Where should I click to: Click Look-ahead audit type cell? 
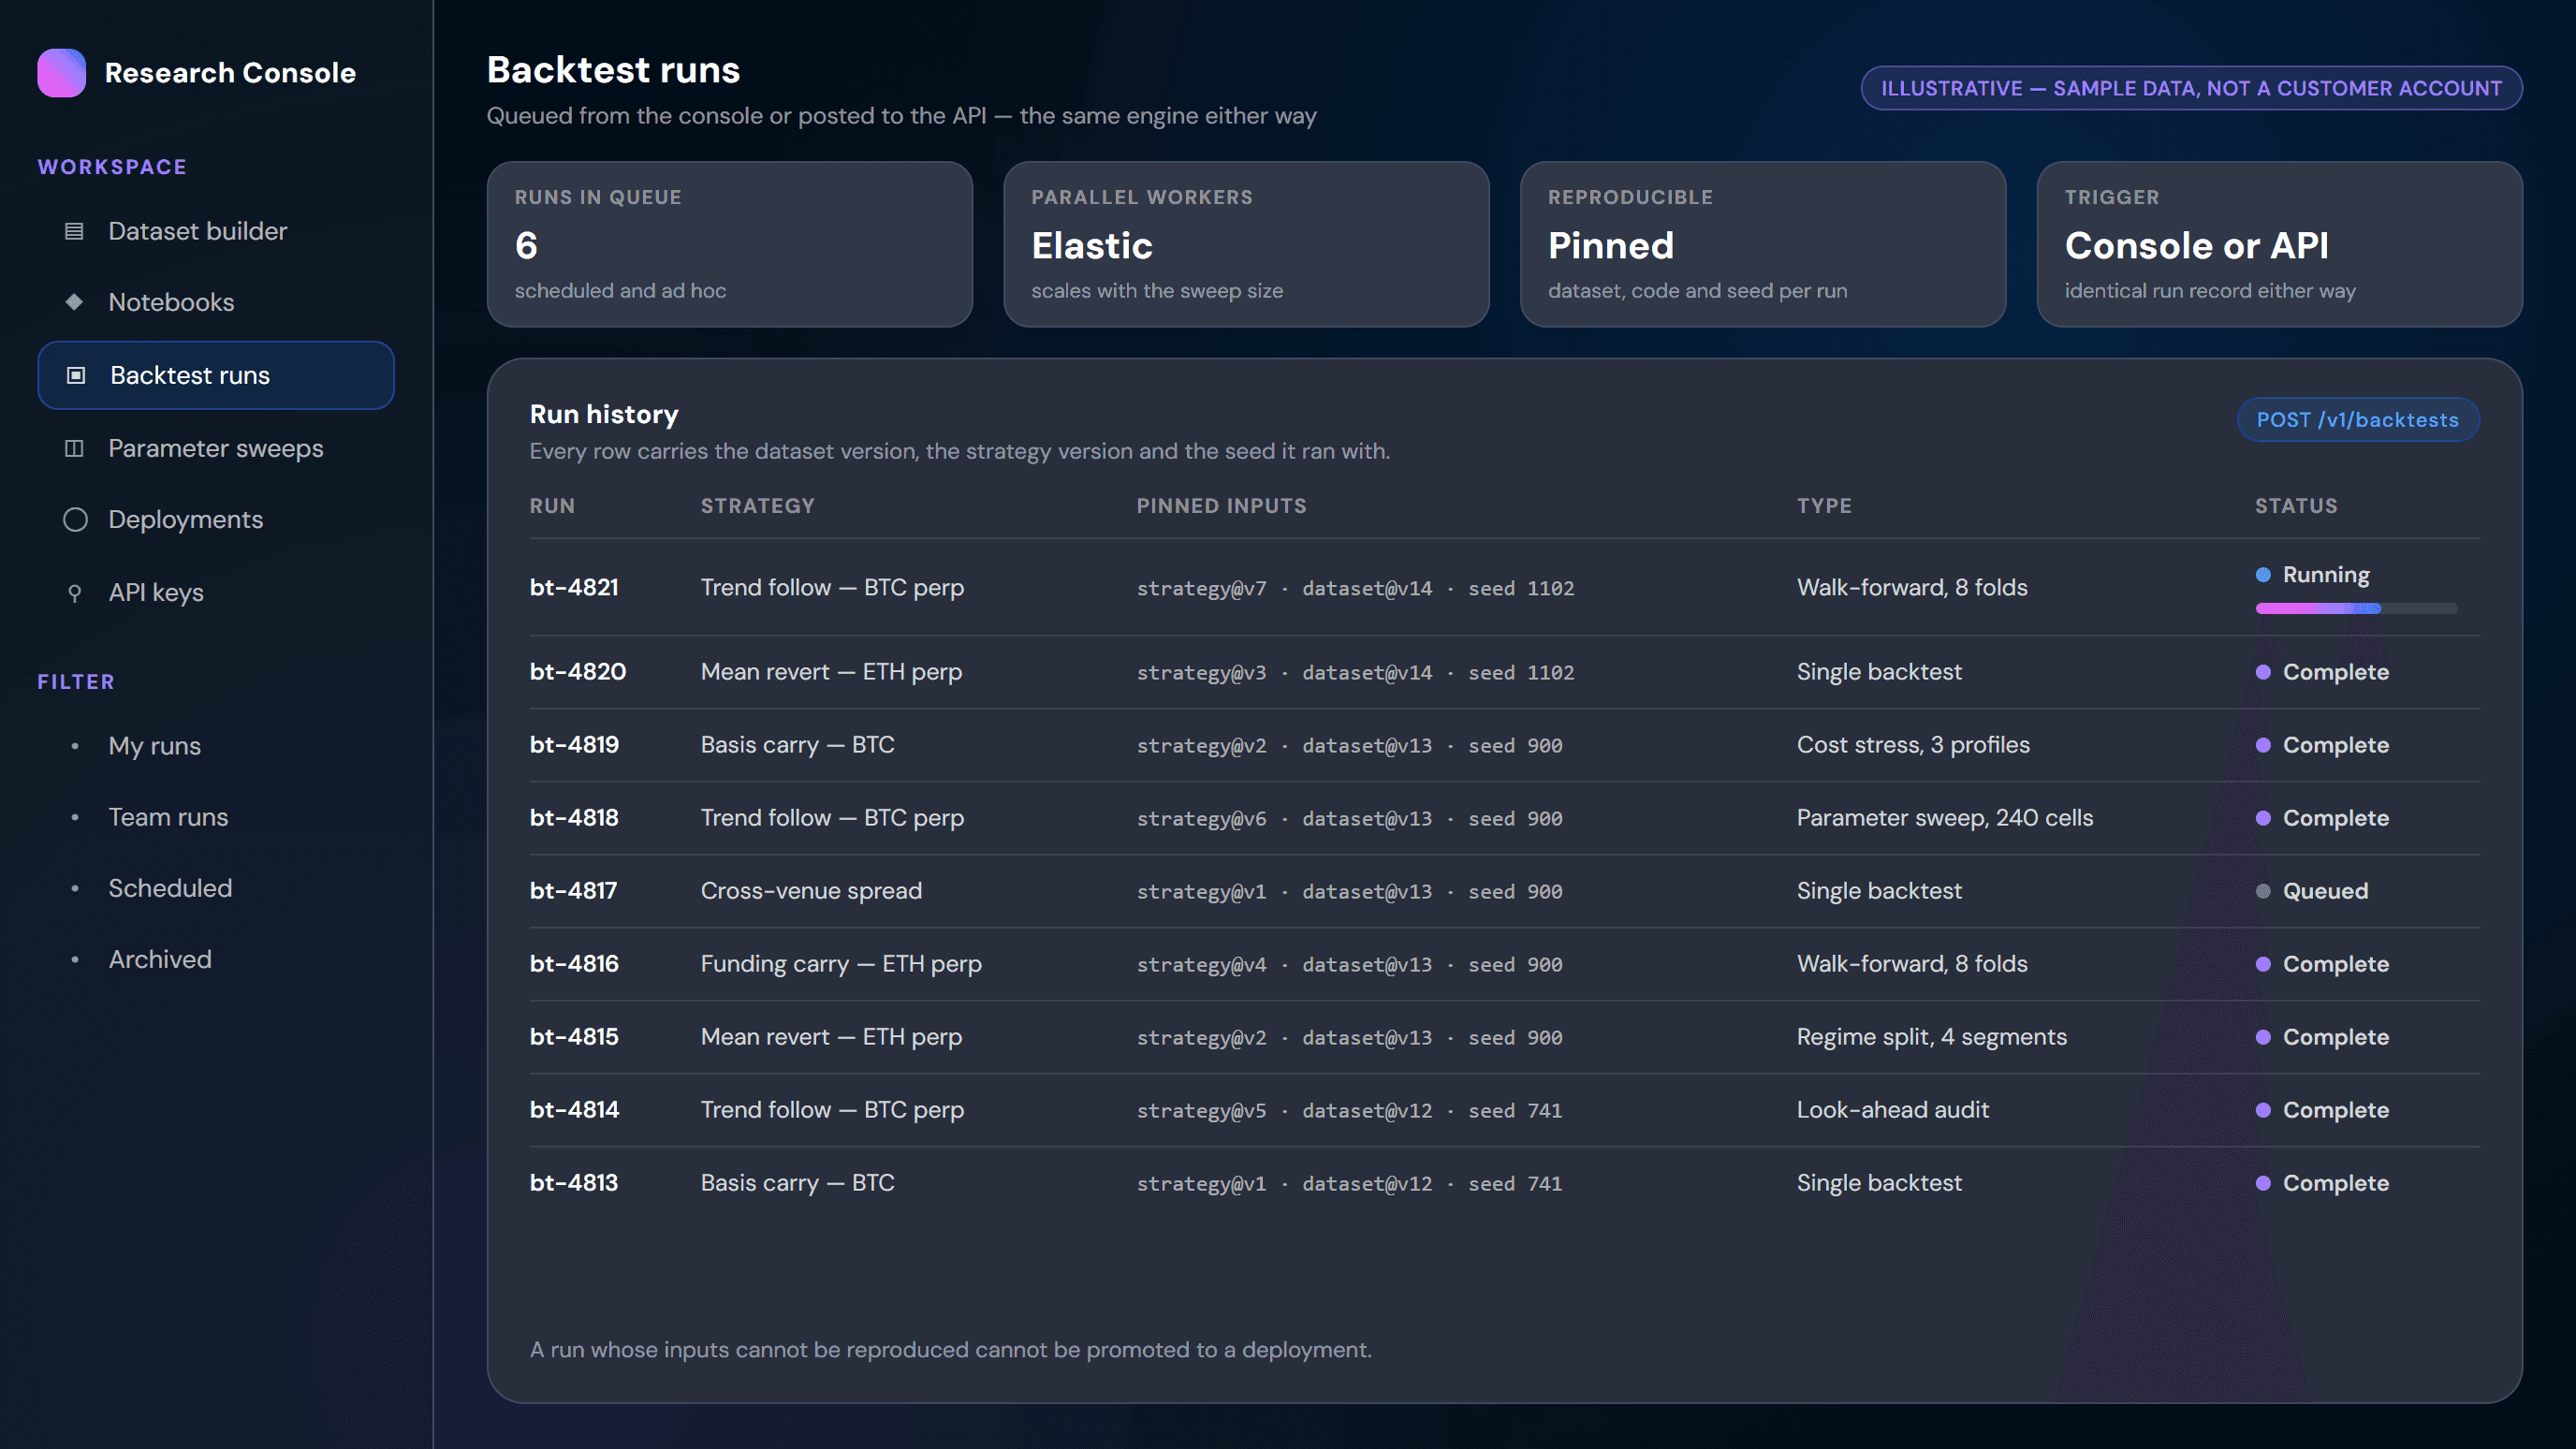click(1892, 1110)
